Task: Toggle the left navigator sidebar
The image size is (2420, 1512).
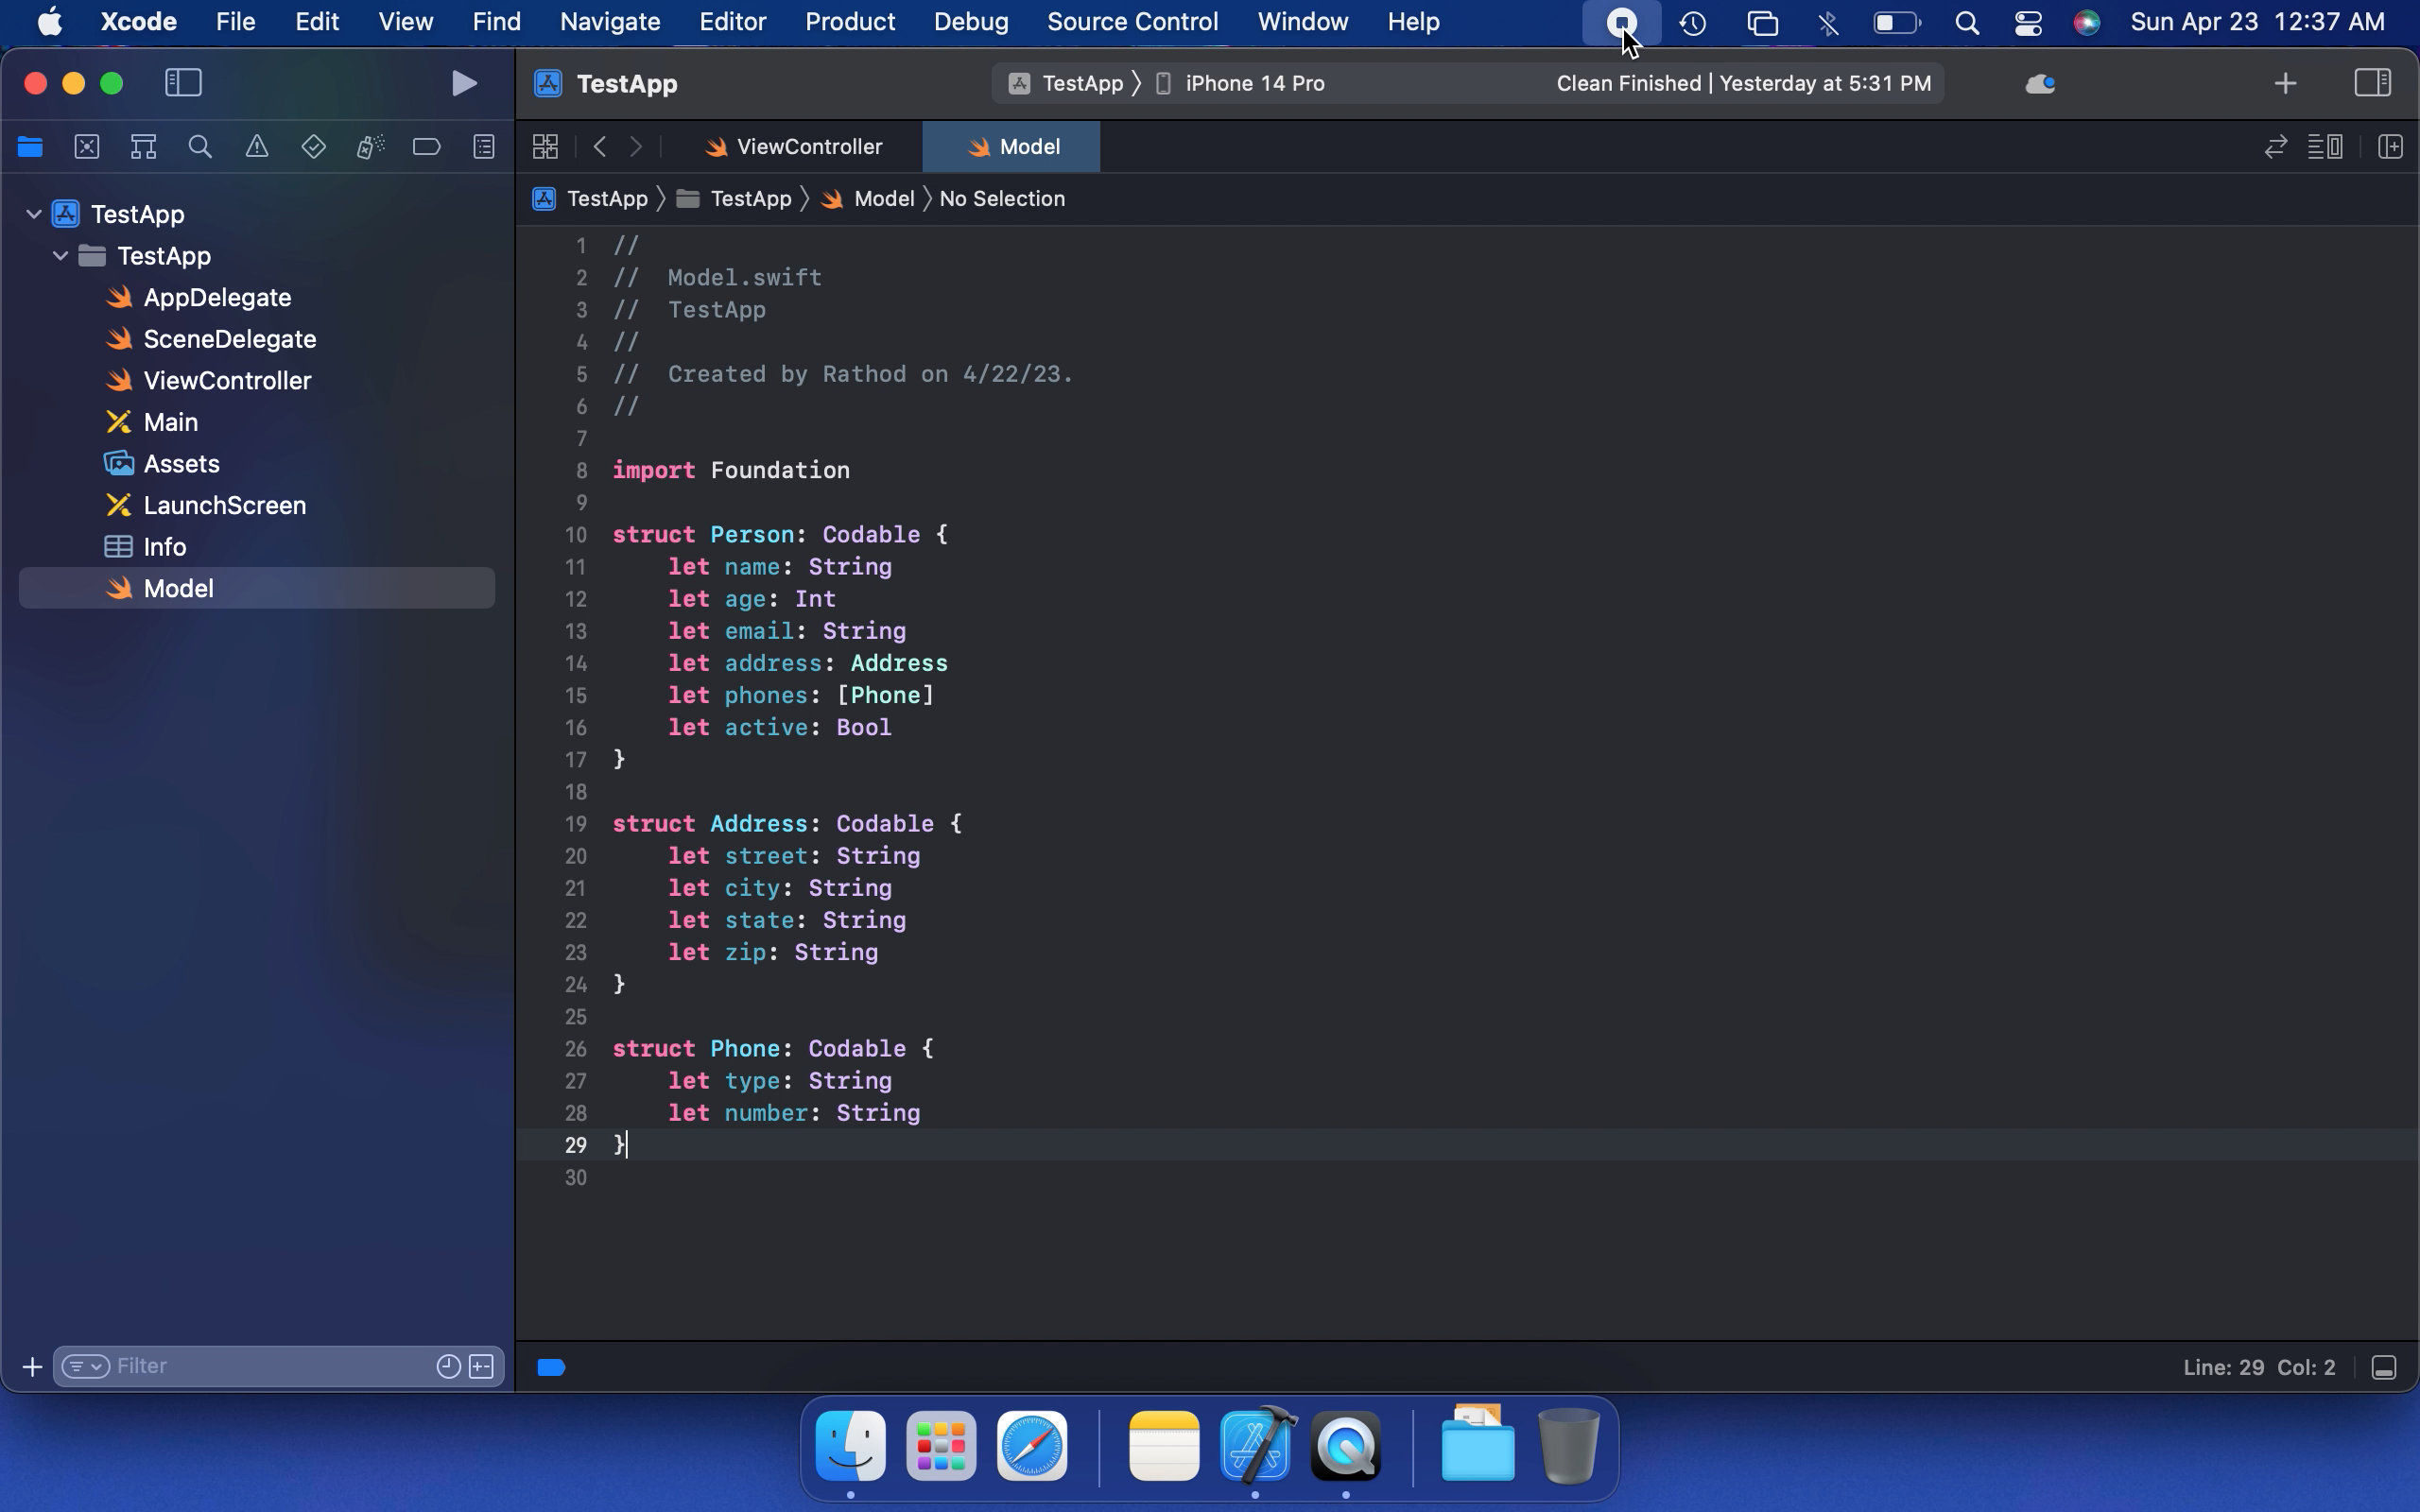Action: coord(183,83)
